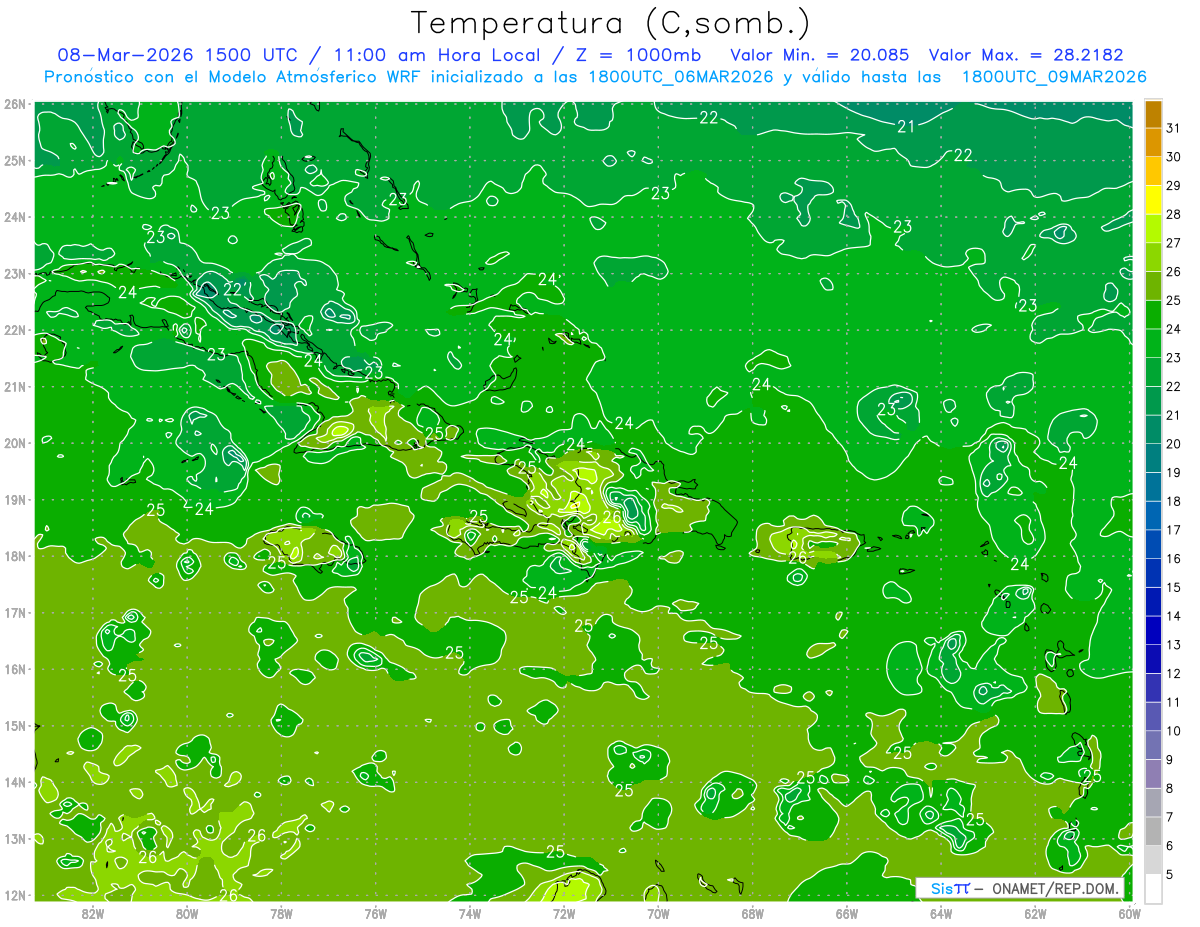Screen dimensions: 1200x927
Task: Click the title 'Temperatura (C,somb.)'
Action: tap(611, 22)
